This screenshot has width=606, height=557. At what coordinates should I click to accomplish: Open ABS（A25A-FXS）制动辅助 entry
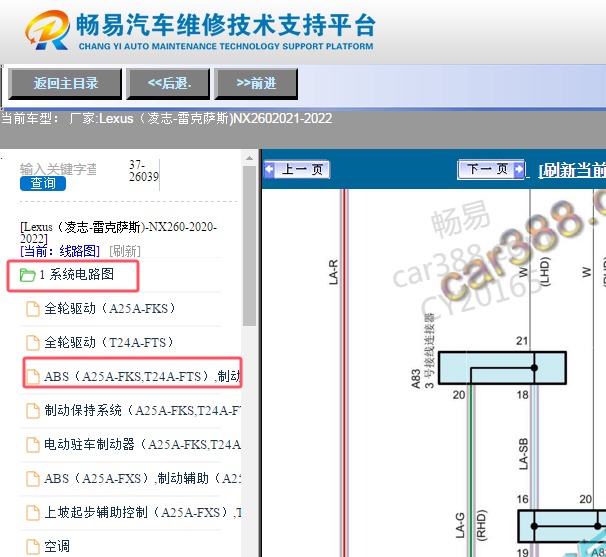coord(142,479)
